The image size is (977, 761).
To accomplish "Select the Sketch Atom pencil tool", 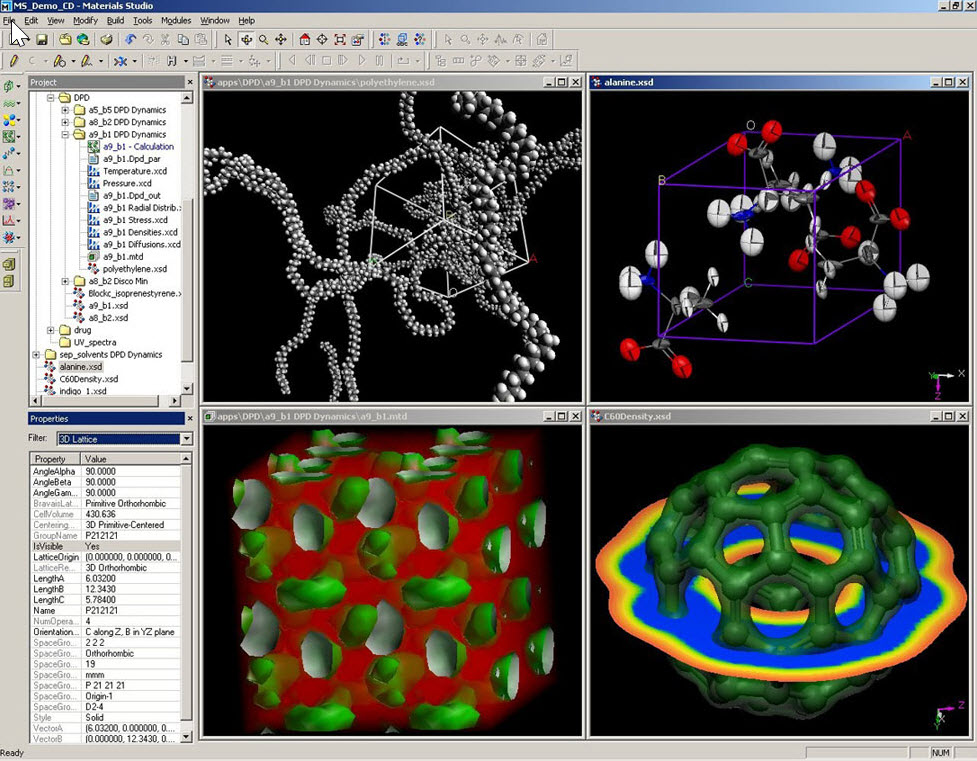I will pyautogui.click(x=15, y=61).
